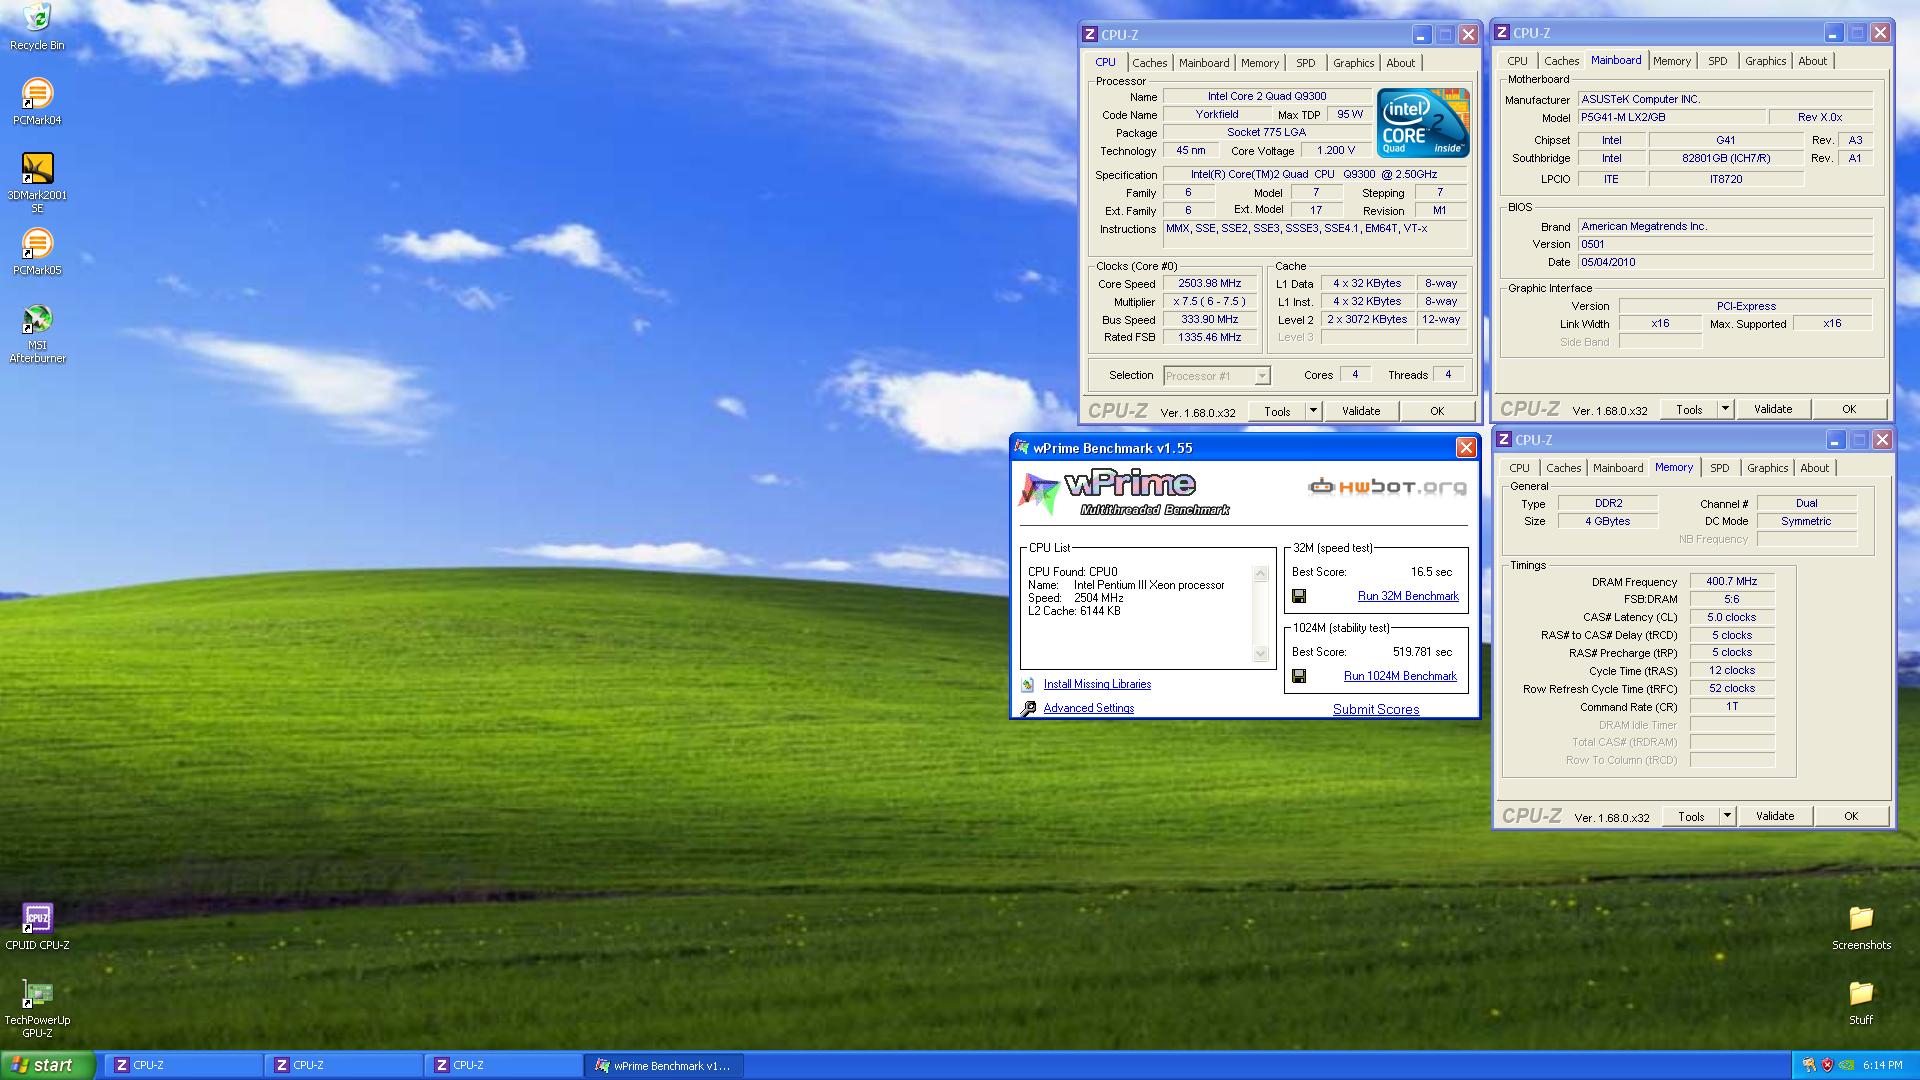
Task: Open Install Missing Libraries link
Action: 1097,684
